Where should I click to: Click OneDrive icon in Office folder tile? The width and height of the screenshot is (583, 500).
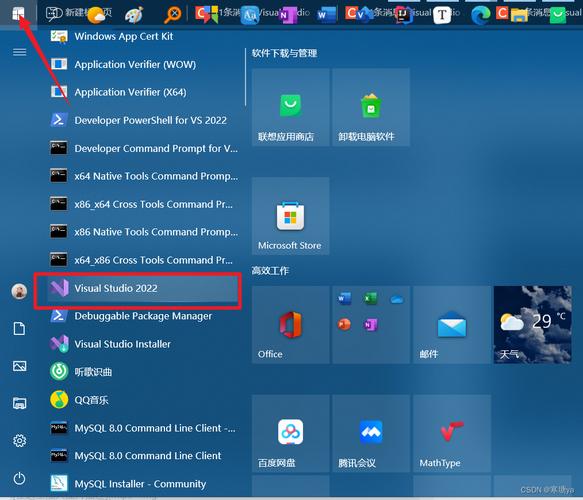(397, 299)
